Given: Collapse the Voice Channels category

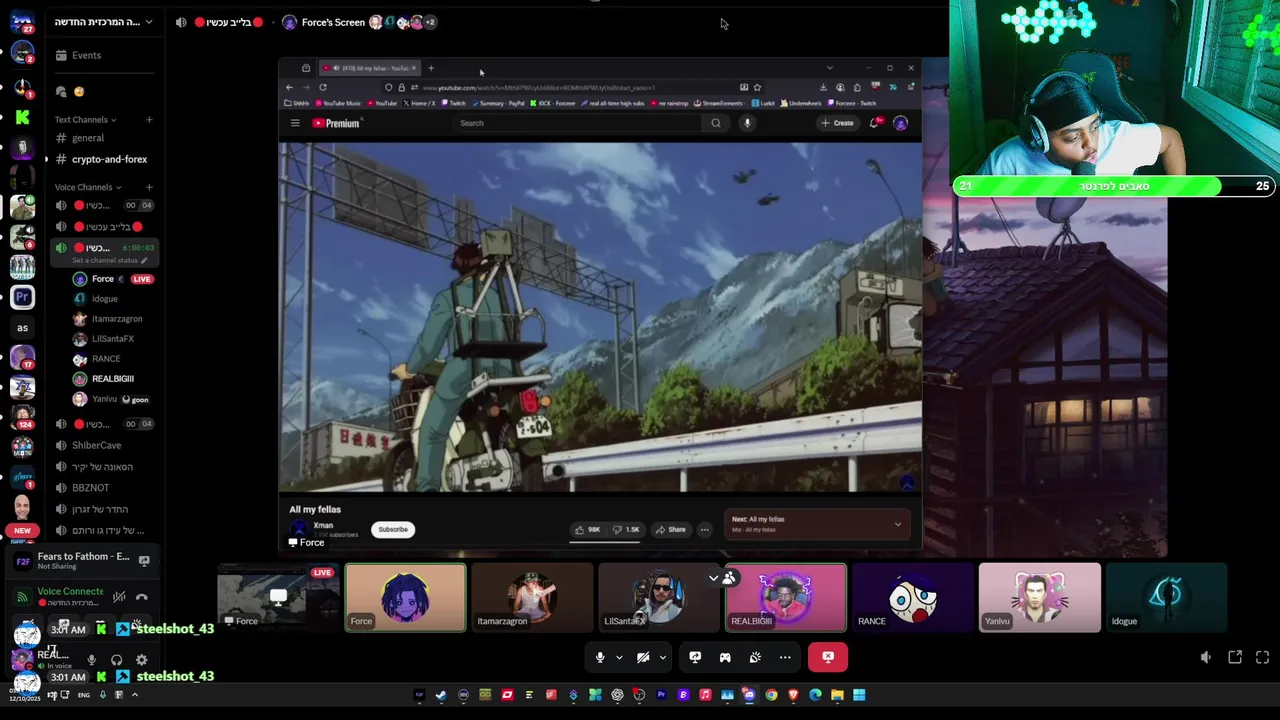Looking at the screenshot, I should tap(88, 187).
